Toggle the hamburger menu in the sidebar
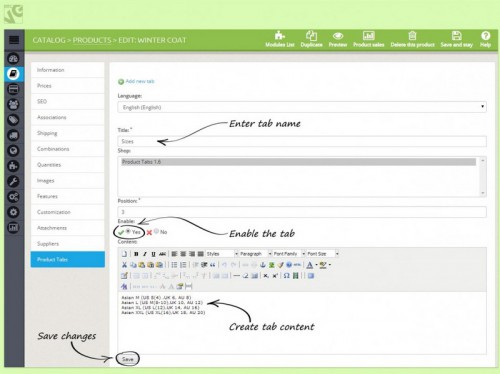 tap(14, 40)
